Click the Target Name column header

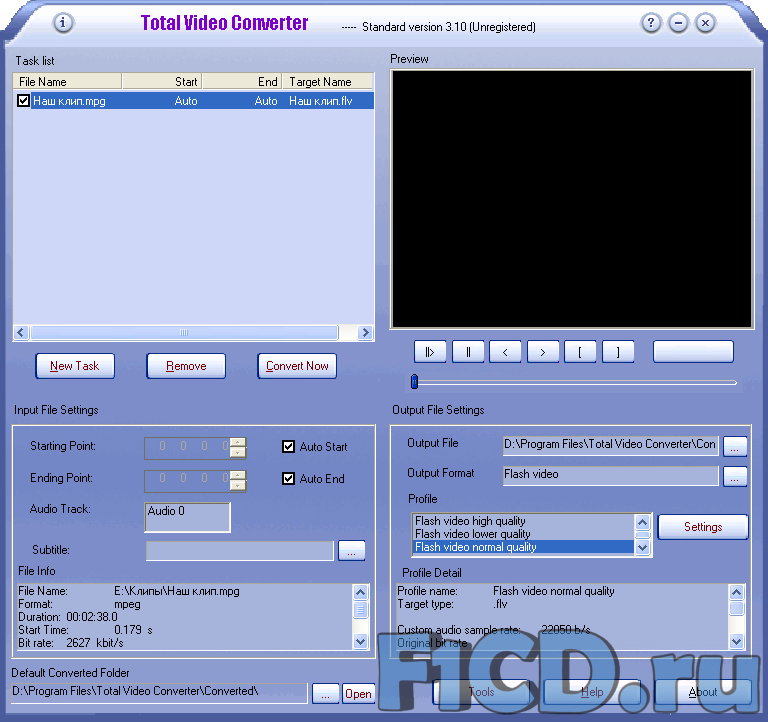click(x=328, y=81)
